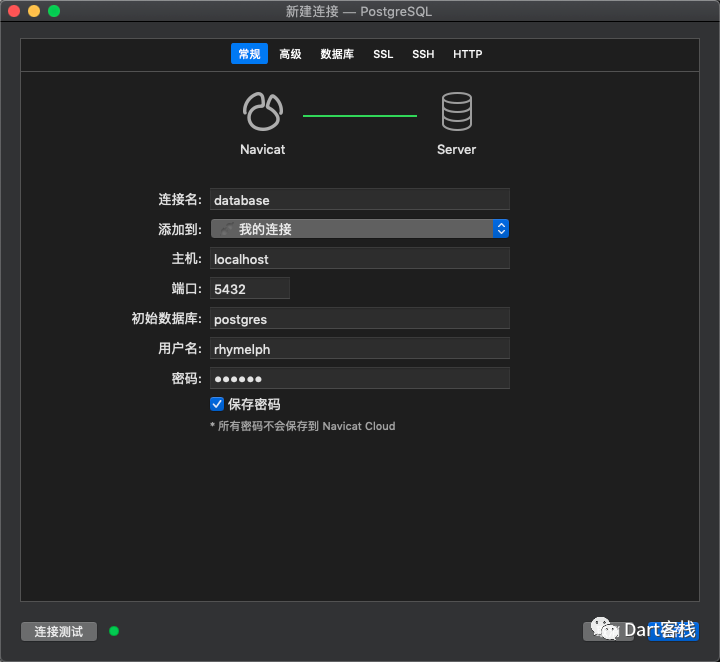Open the 数据库 tab
This screenshot has width=720, height=662.
pos(337,54)
